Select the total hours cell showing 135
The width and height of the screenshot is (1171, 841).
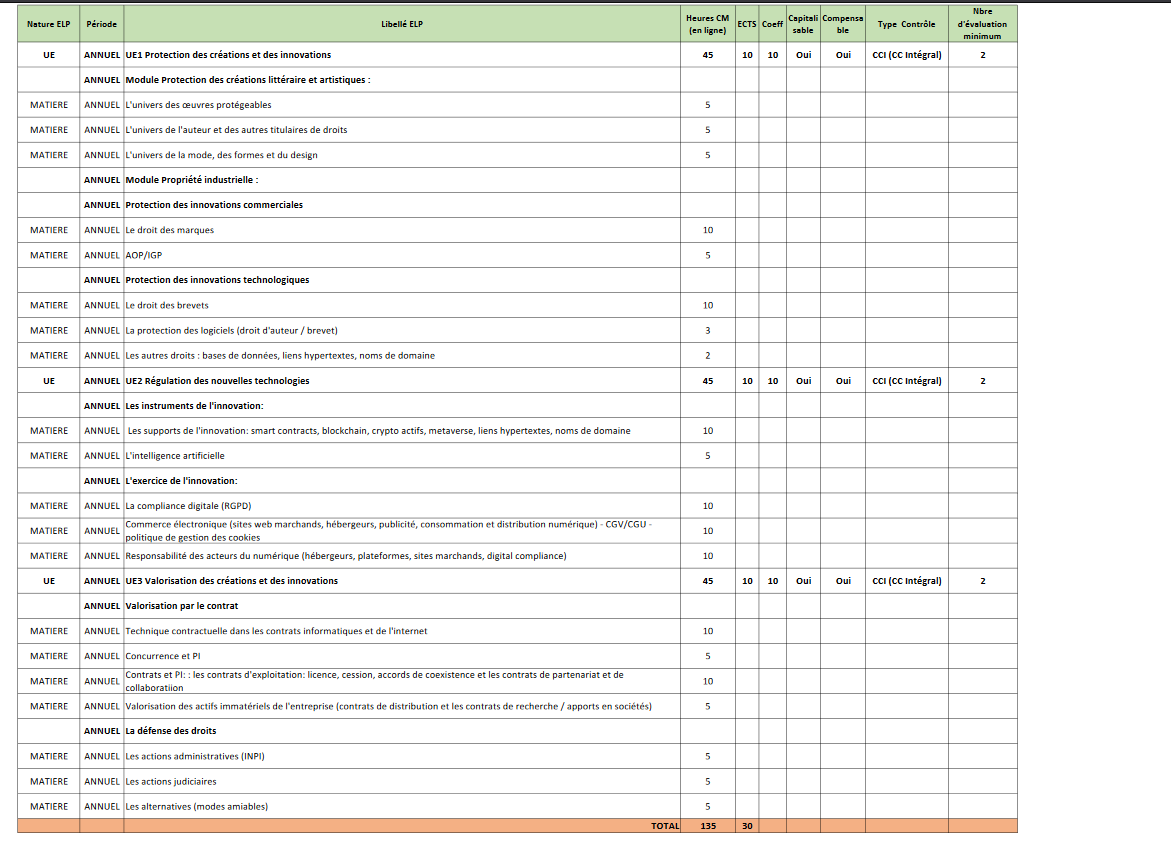click(x=707, y=826)
